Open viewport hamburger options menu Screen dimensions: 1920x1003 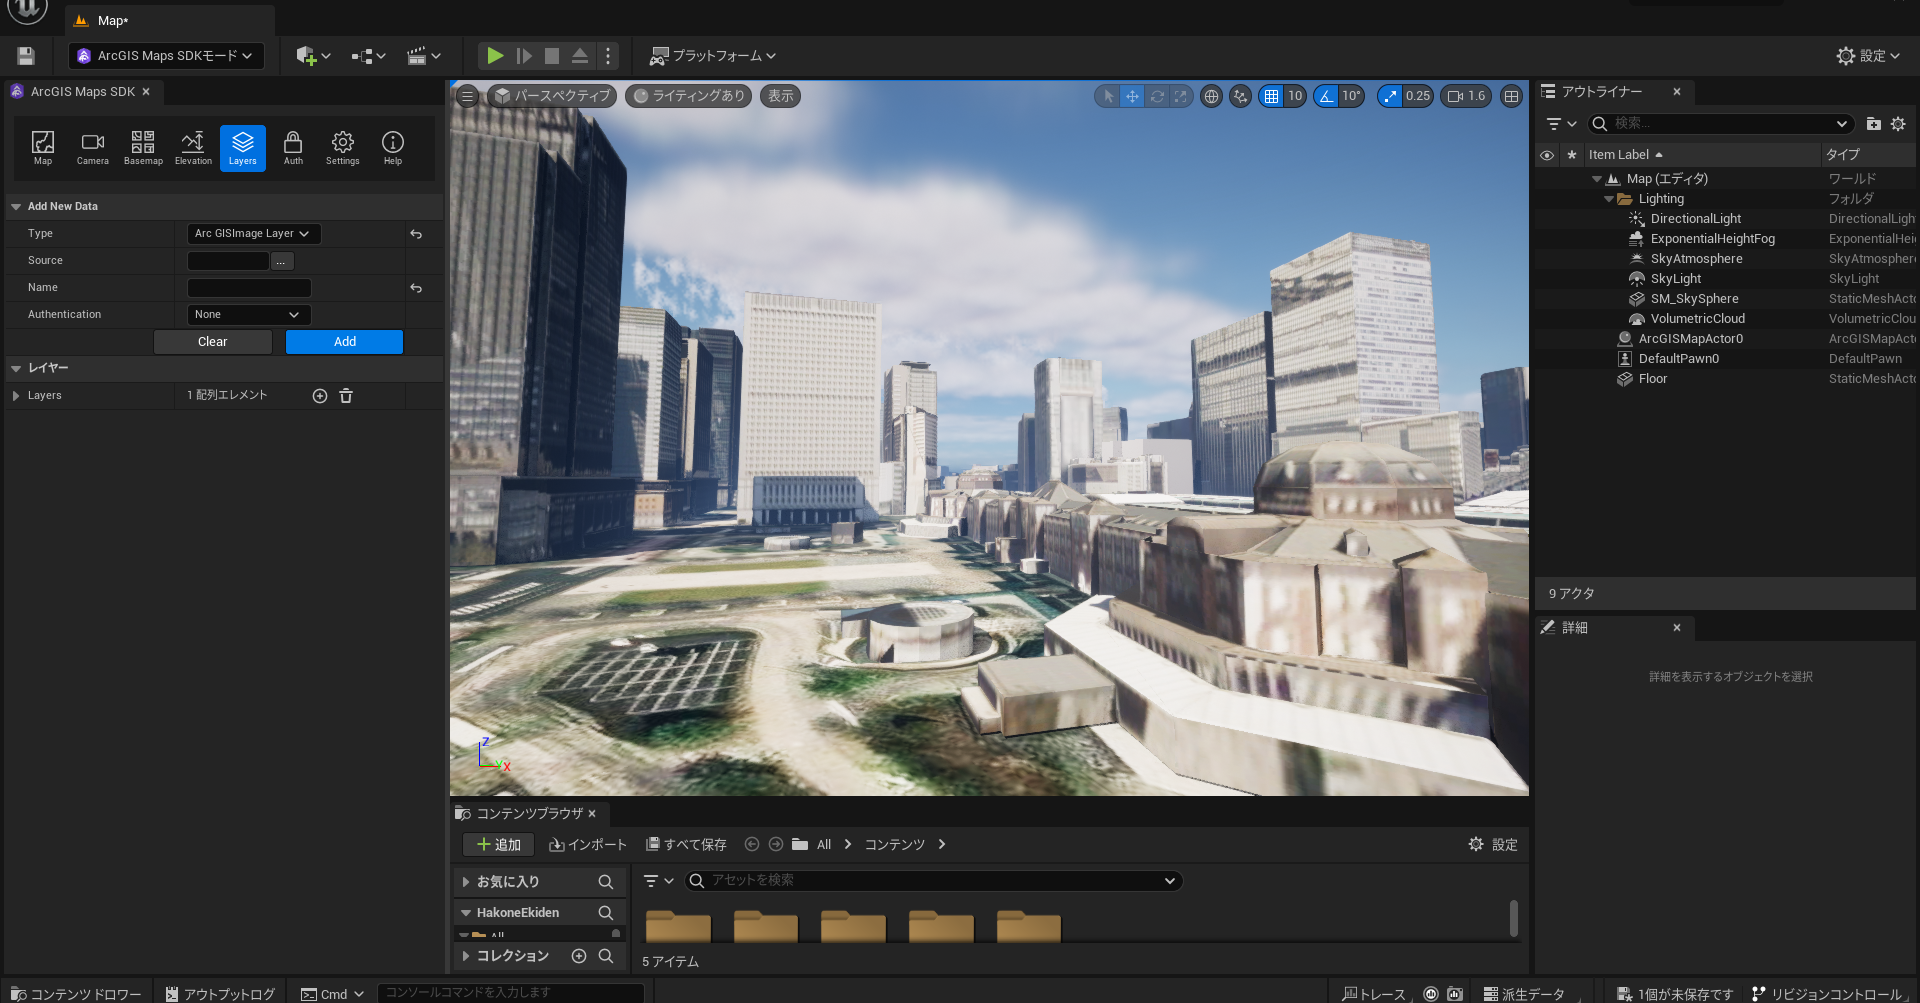tap(467, 96)
